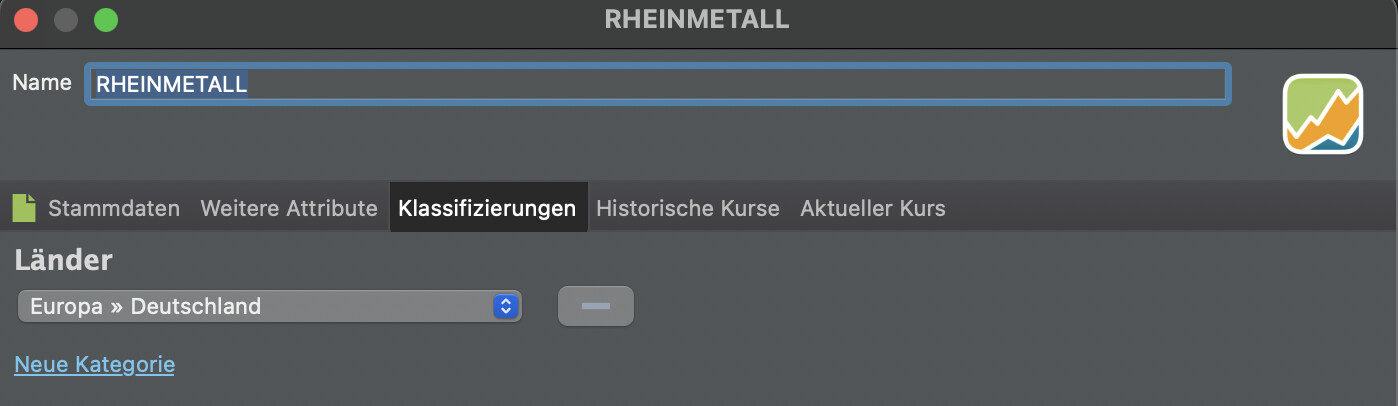Show the Aktueller Kurs tab

[x=873, y=208]
